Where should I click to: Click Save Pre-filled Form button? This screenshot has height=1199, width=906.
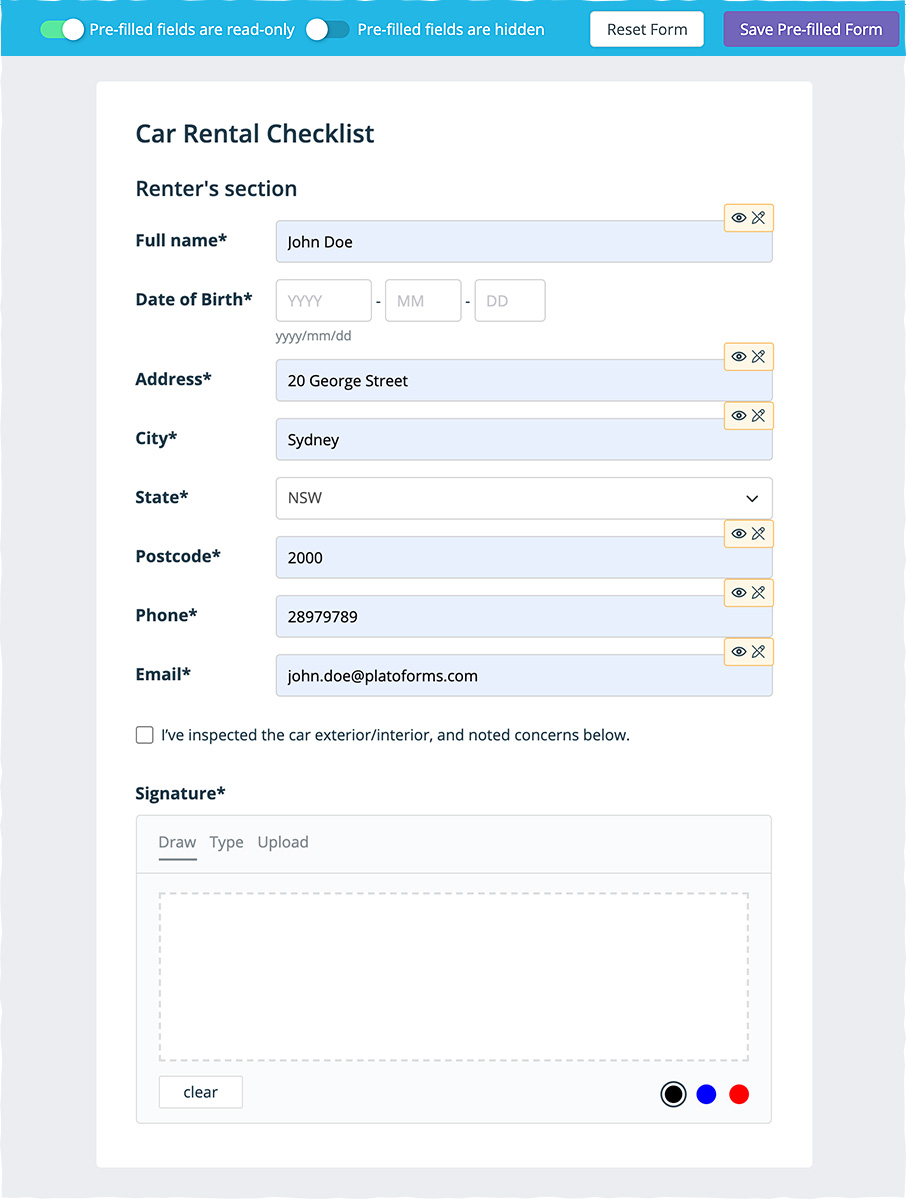(x=811, y=30)
